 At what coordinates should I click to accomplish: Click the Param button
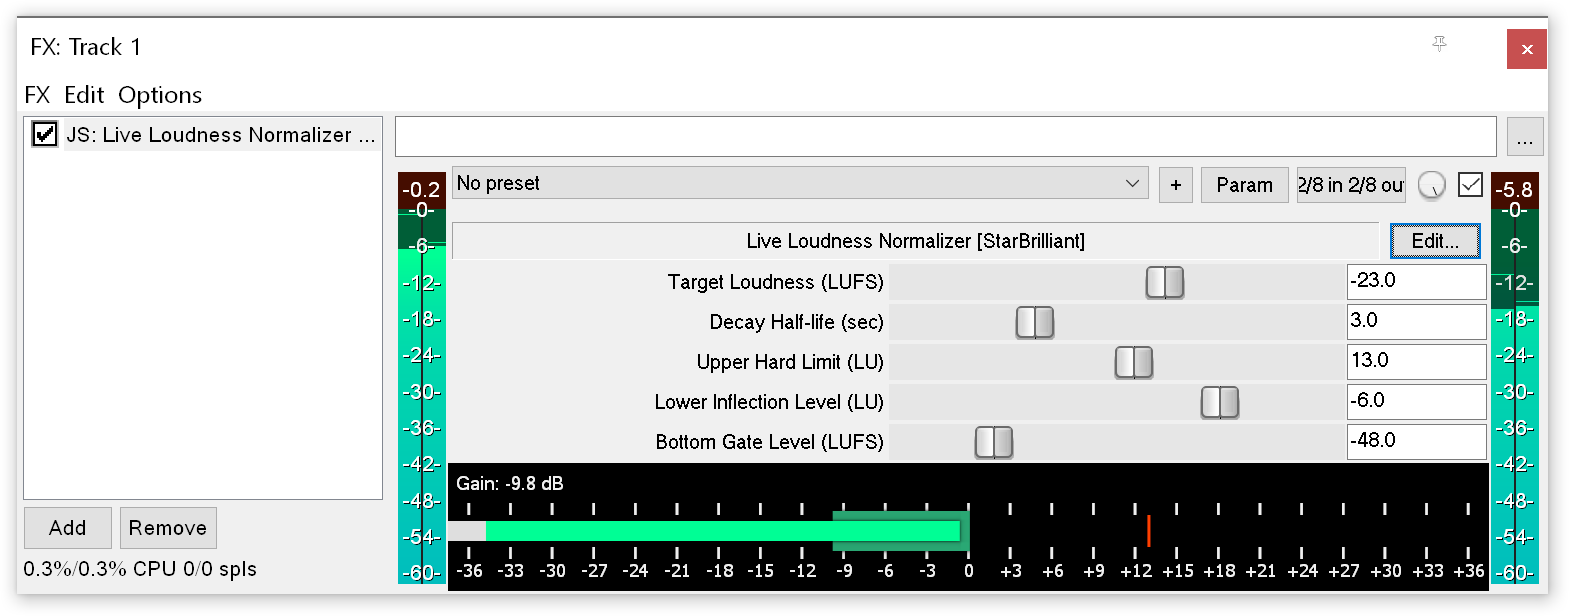coord(1244,185)
